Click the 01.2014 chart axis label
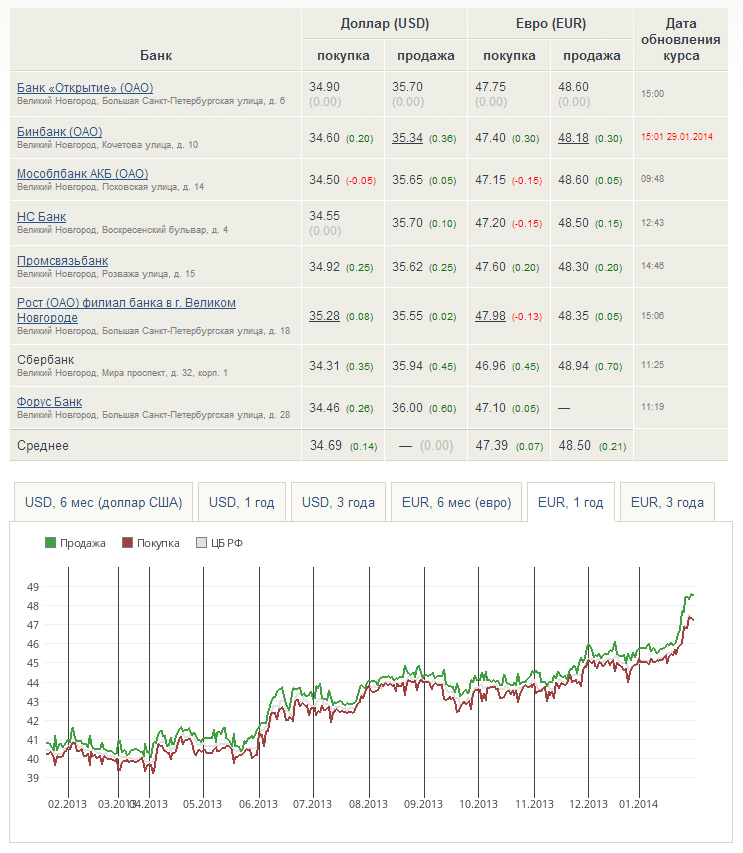This screenshot has height=853, width=743. [x=639, y=804]
